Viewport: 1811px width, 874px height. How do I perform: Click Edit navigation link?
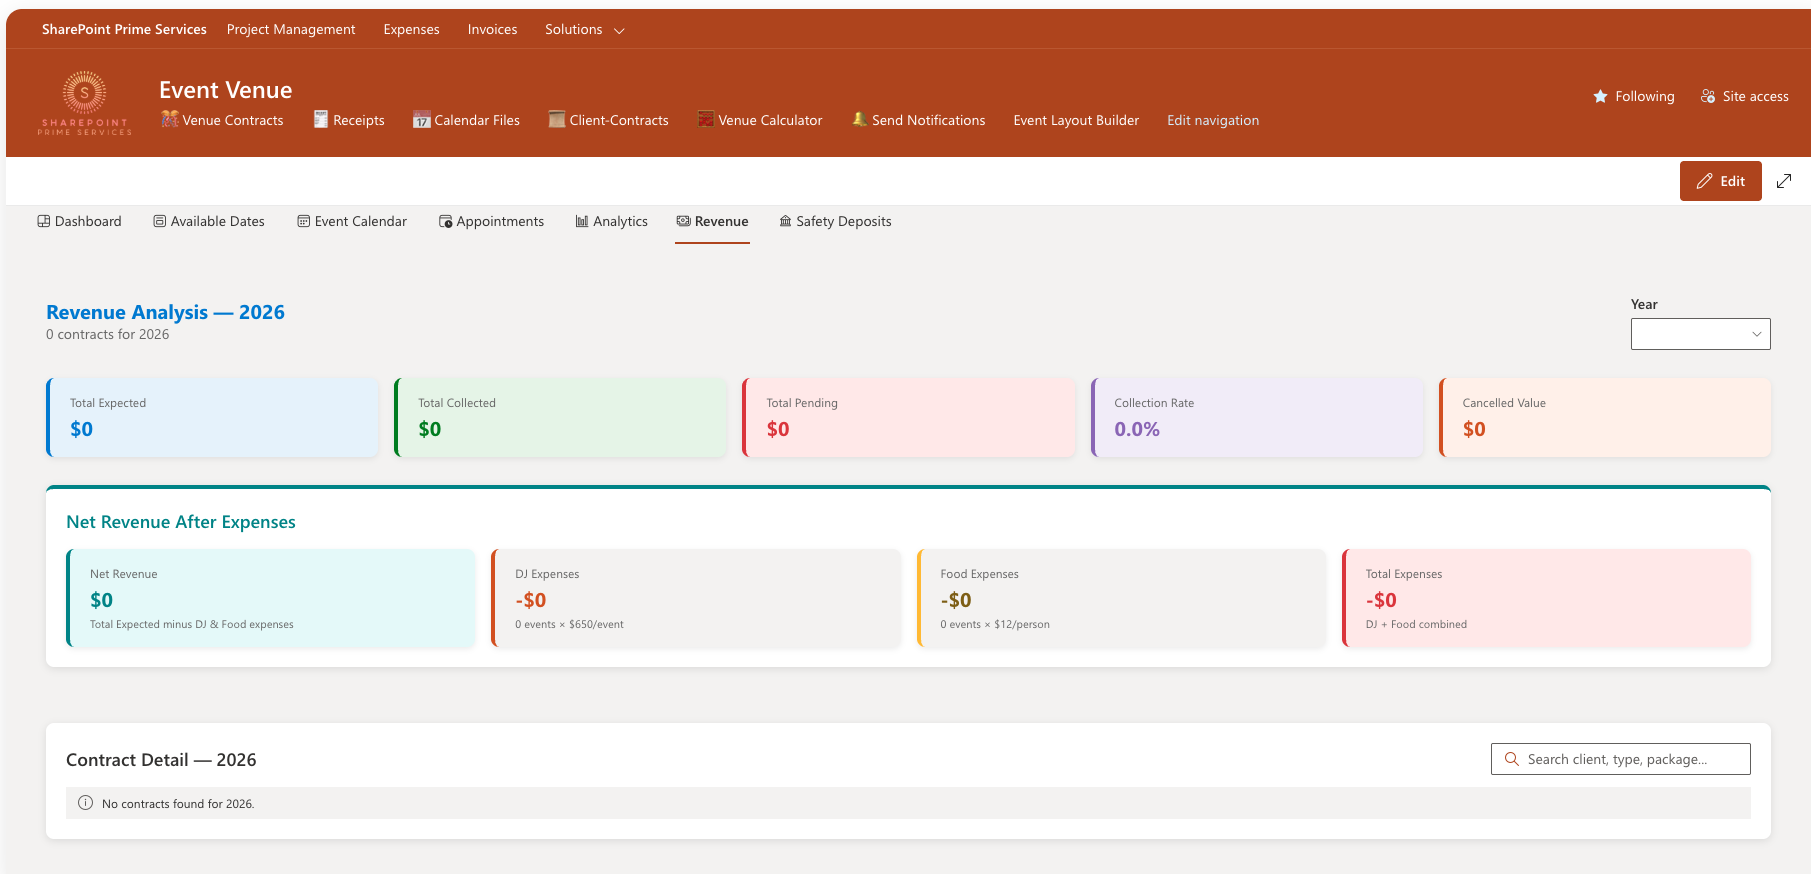point(1213,120)
